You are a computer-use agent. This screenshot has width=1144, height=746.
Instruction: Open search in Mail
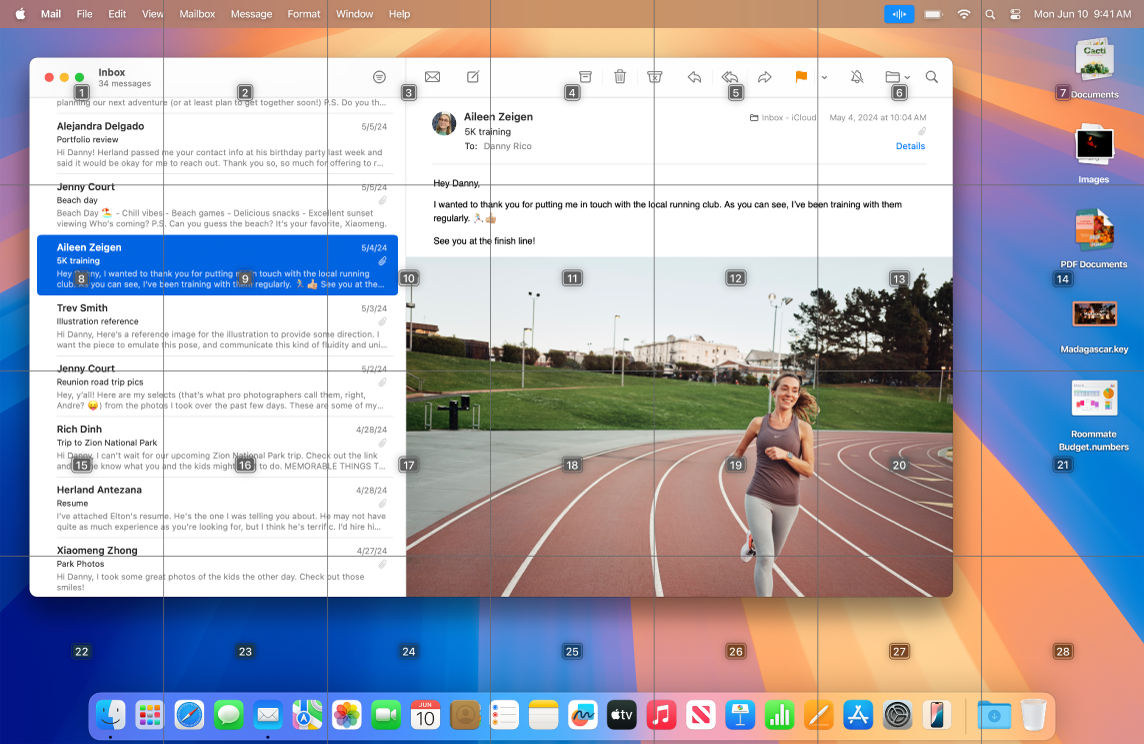(931, 76)
